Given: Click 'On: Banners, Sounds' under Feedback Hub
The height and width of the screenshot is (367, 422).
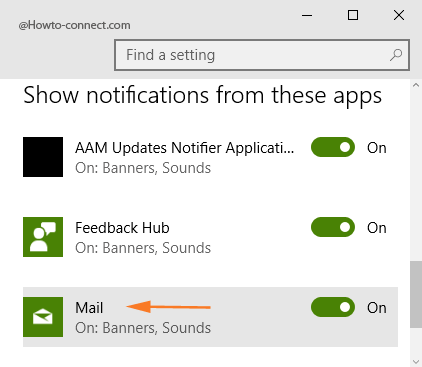Looking at the screenshot, I should 143,248.
